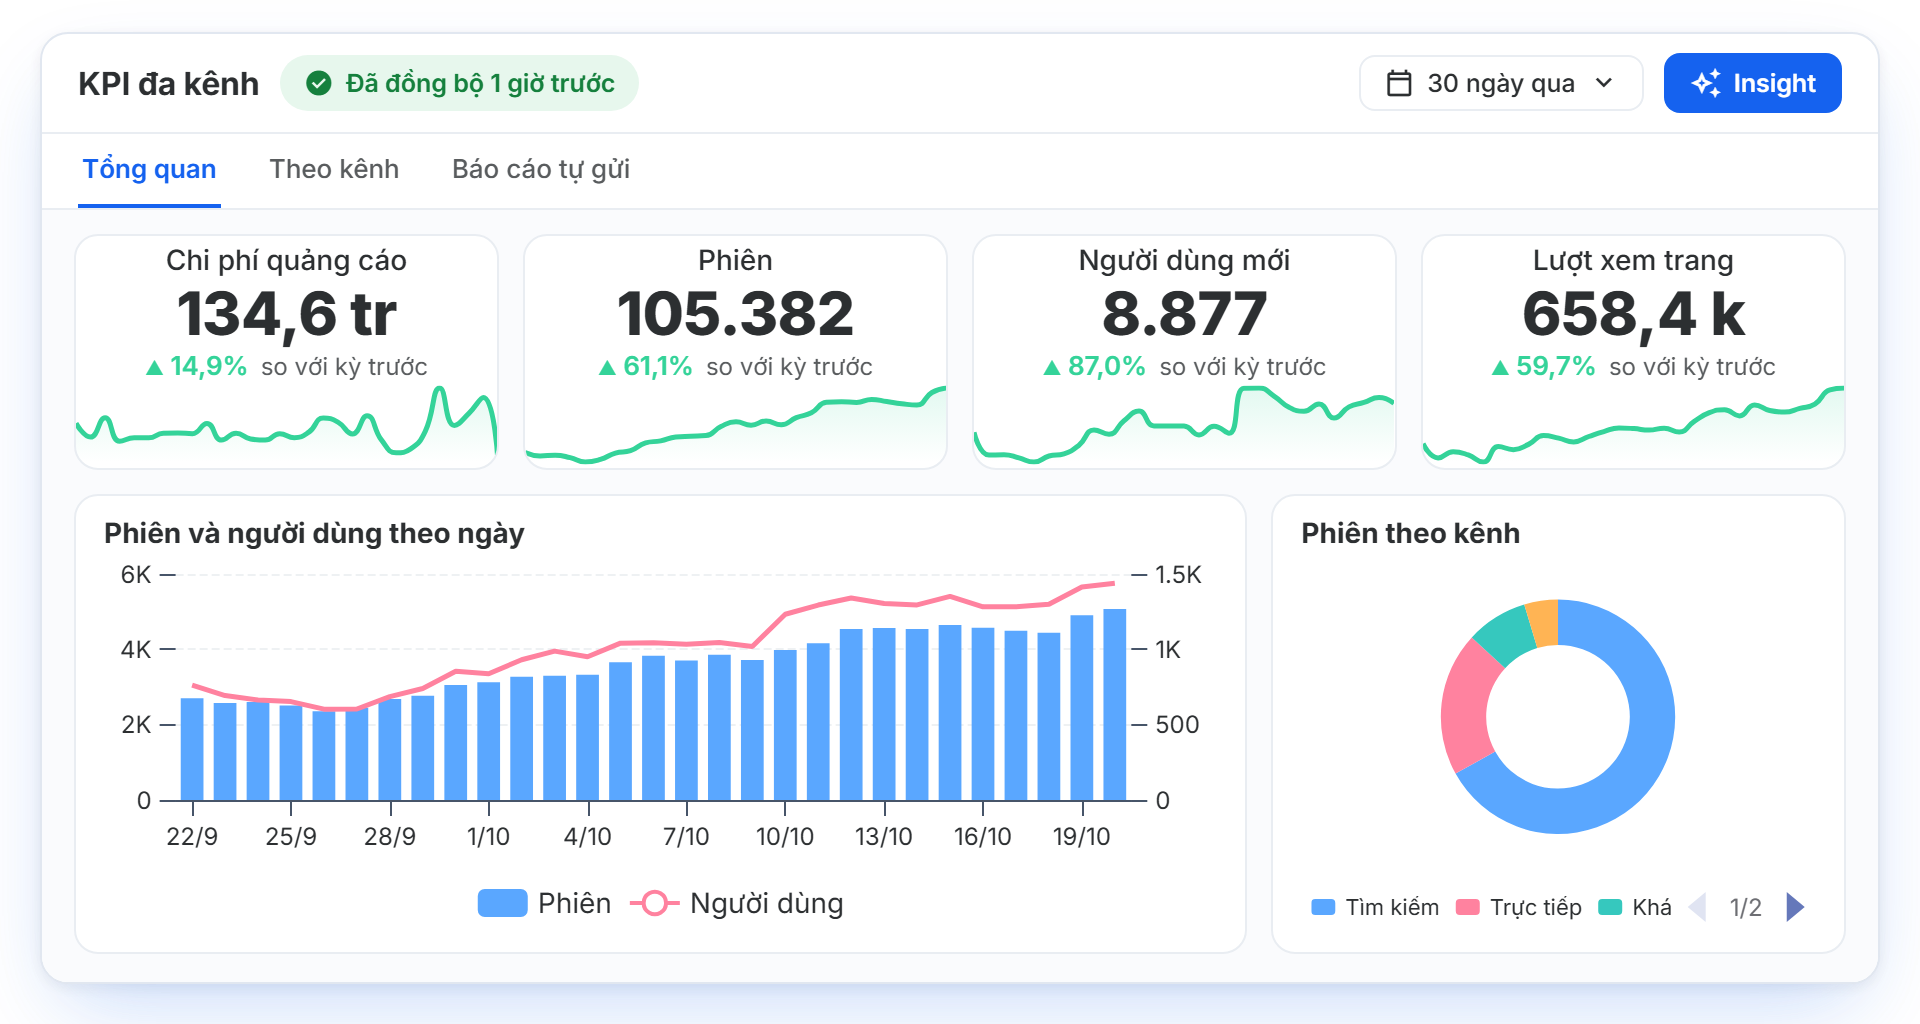Open the Báo cáo tự gửi tab
1920x1024 pixels.
point(541,169)
